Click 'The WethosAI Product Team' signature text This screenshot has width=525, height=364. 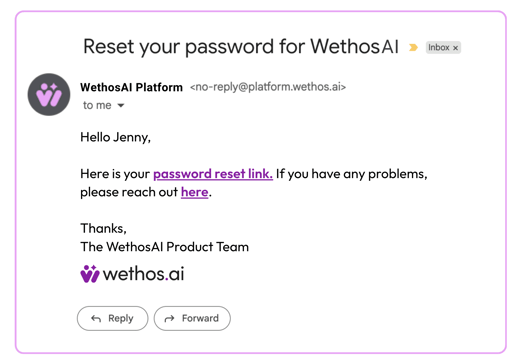[164, 247]
